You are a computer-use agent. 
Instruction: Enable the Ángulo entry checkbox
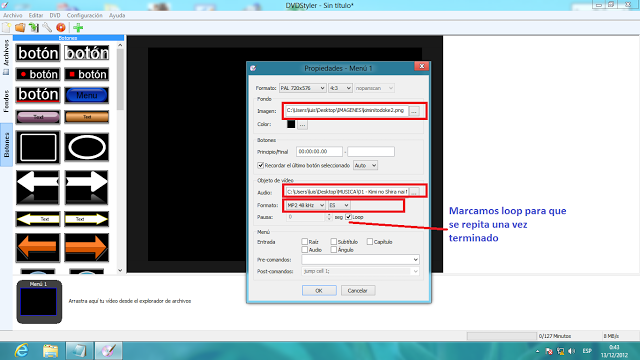click(x=333, y=249)
